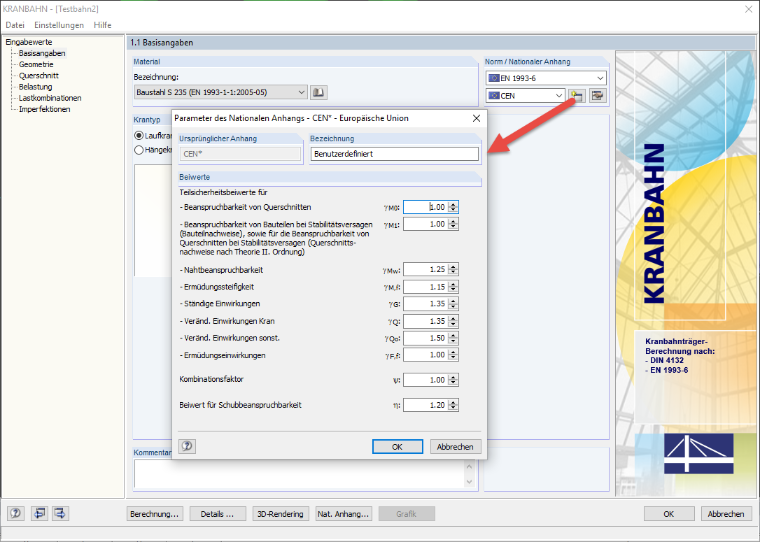This screenshot has height=542, width=760.
Task: Select Lastkombinationen in the tree
Action: (x=50, y=98)
